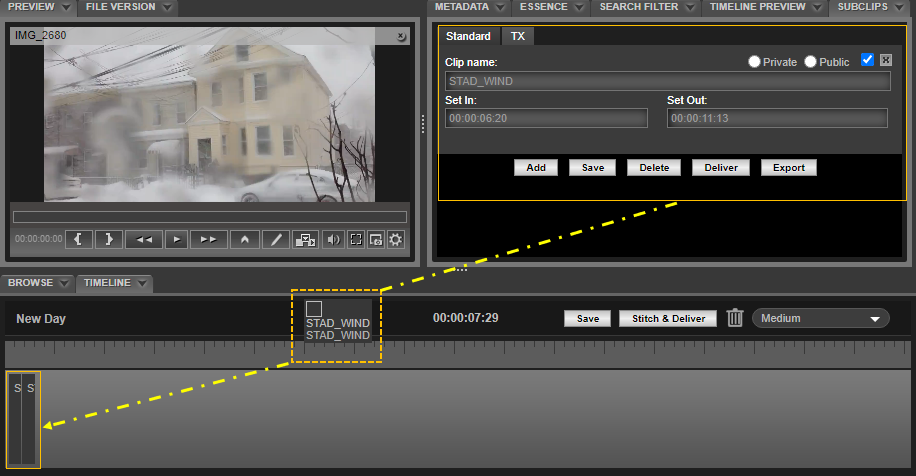Screen dimensions: 916x476
Task: Click the Deliver subclip button
Action: 721,168
